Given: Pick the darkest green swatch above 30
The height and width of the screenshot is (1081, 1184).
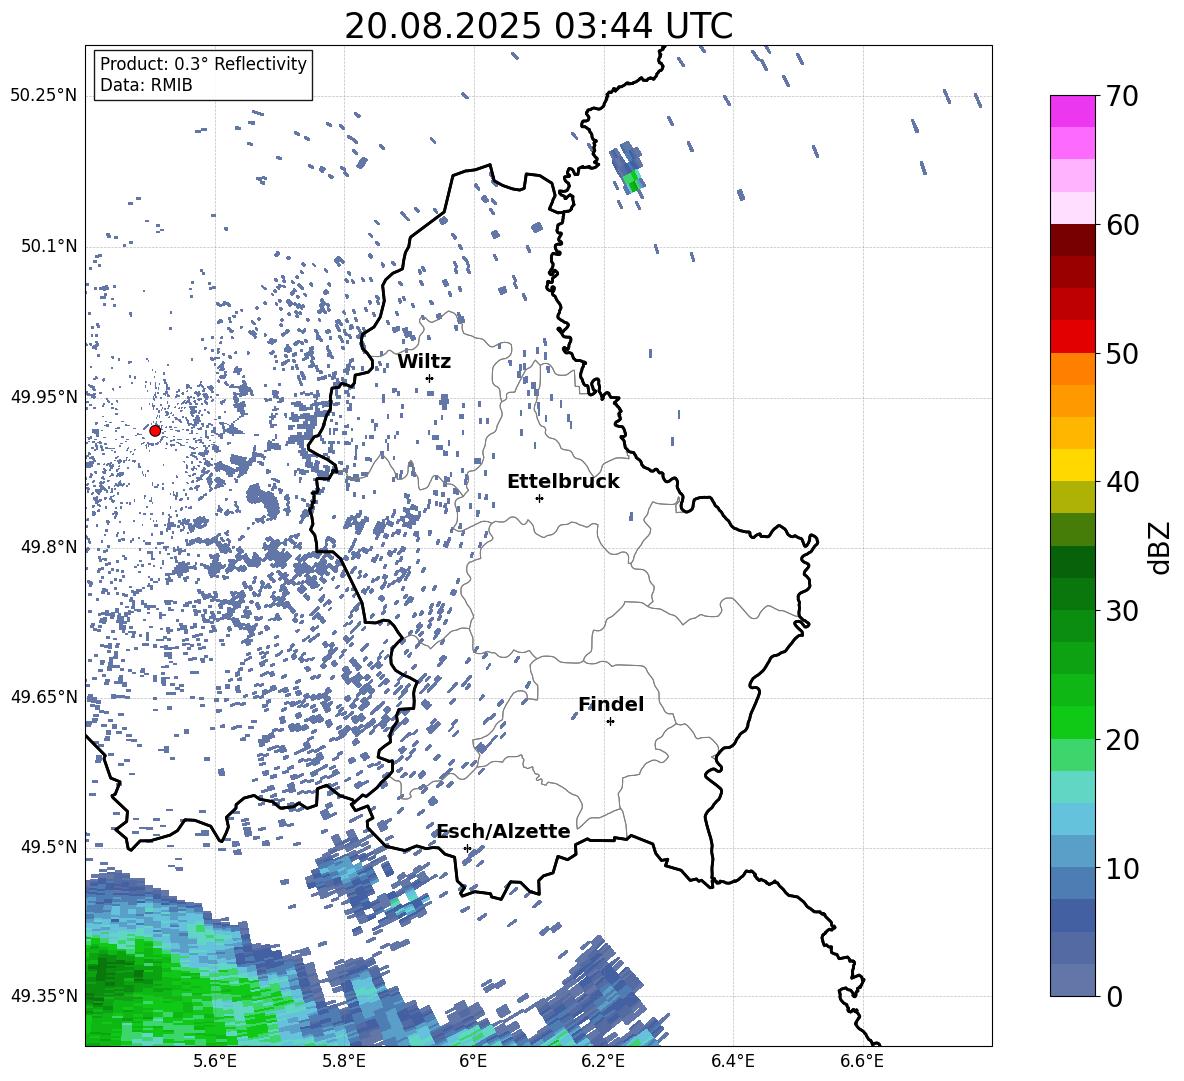Looking at the screenshot, I should 1072,562.
